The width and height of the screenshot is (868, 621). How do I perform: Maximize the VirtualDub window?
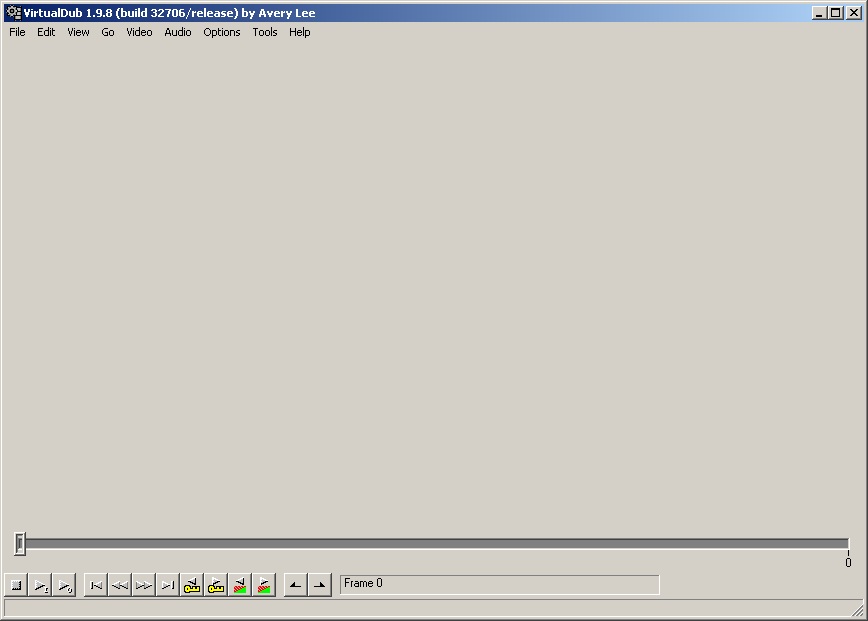point(836,12)
